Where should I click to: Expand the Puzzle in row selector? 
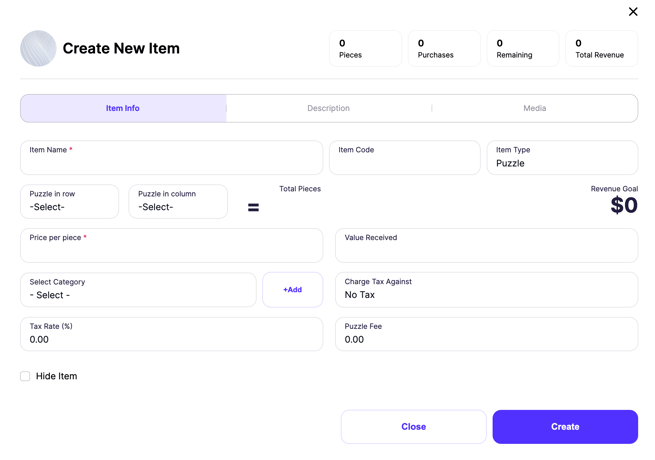(69, 201)
